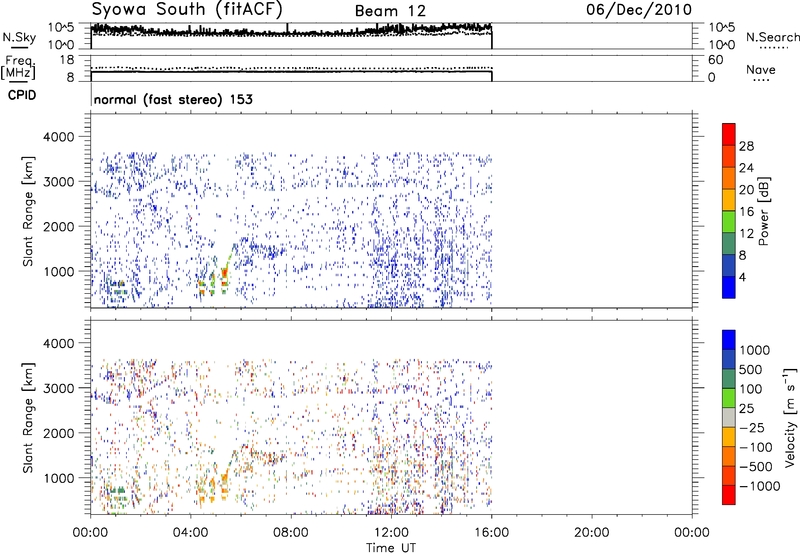Click the '60' right label on Nave axis
The width and height of the screenshot is (800, 554).
715,60
